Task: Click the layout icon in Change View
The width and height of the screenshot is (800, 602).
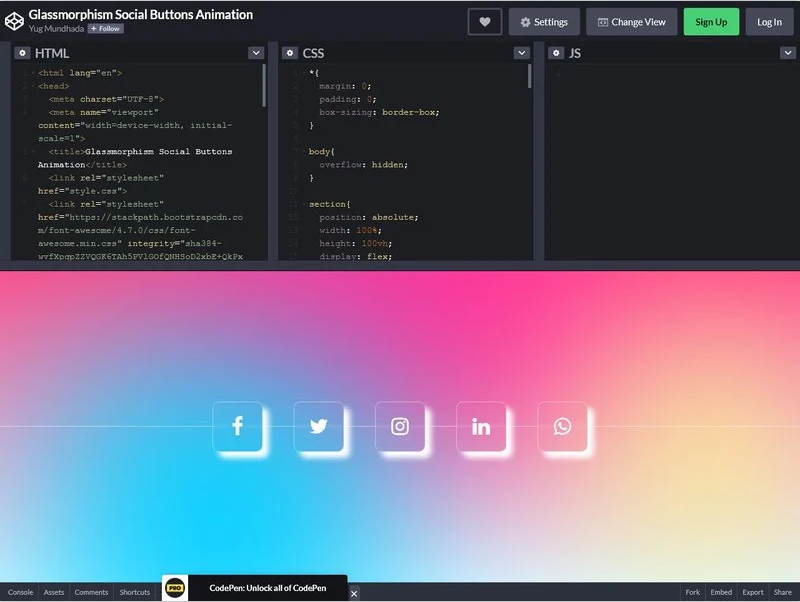Action: (603, 22)
